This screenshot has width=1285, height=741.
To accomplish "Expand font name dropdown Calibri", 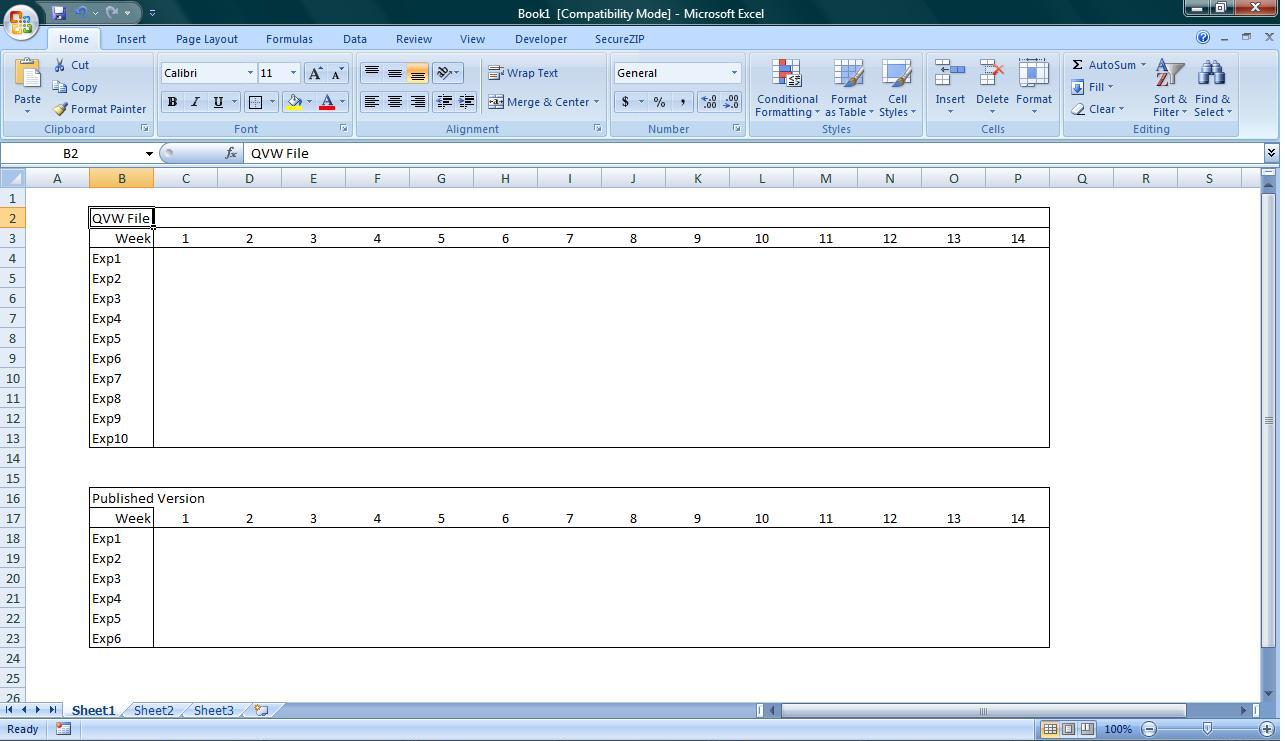I will tap(250, 73).
